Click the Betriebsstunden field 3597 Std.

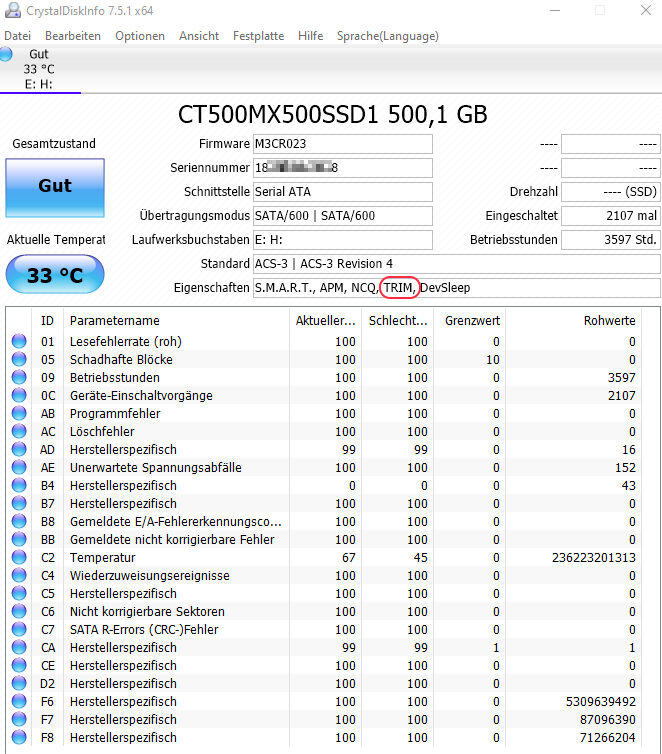(x=611, y=240)
